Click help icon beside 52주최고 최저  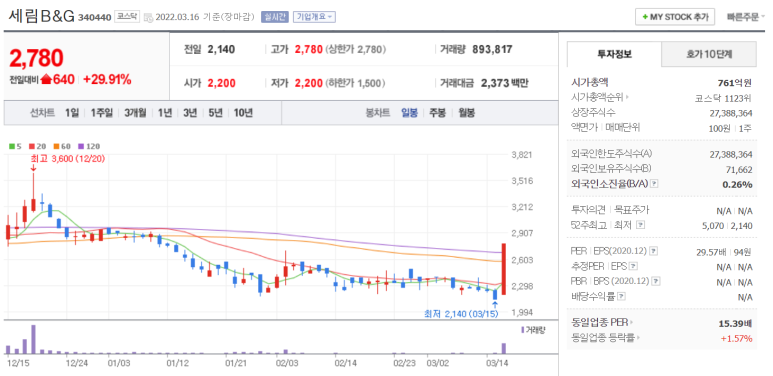point(640,225)
